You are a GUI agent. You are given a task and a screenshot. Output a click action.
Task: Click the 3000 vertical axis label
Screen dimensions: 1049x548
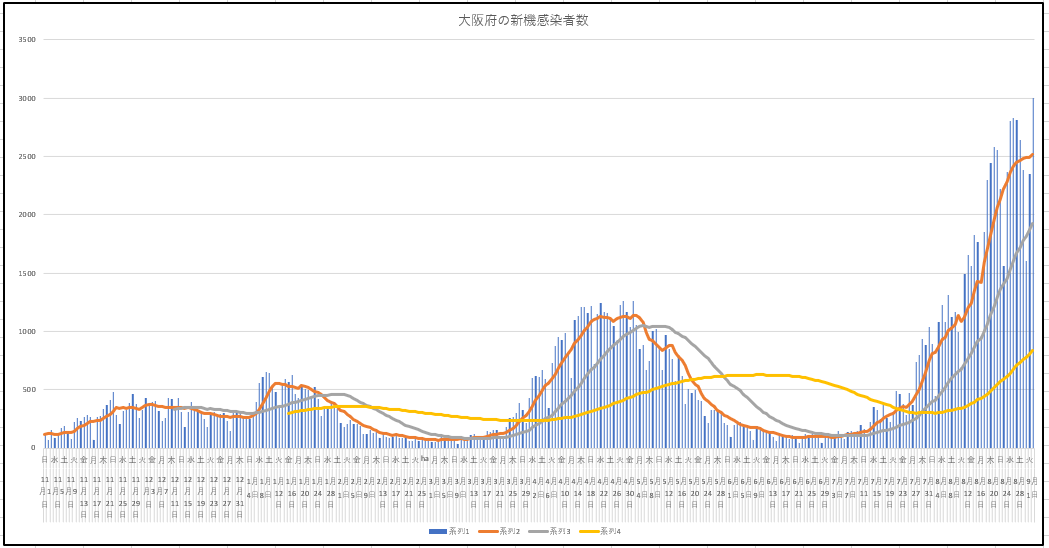tap(27, 98)
